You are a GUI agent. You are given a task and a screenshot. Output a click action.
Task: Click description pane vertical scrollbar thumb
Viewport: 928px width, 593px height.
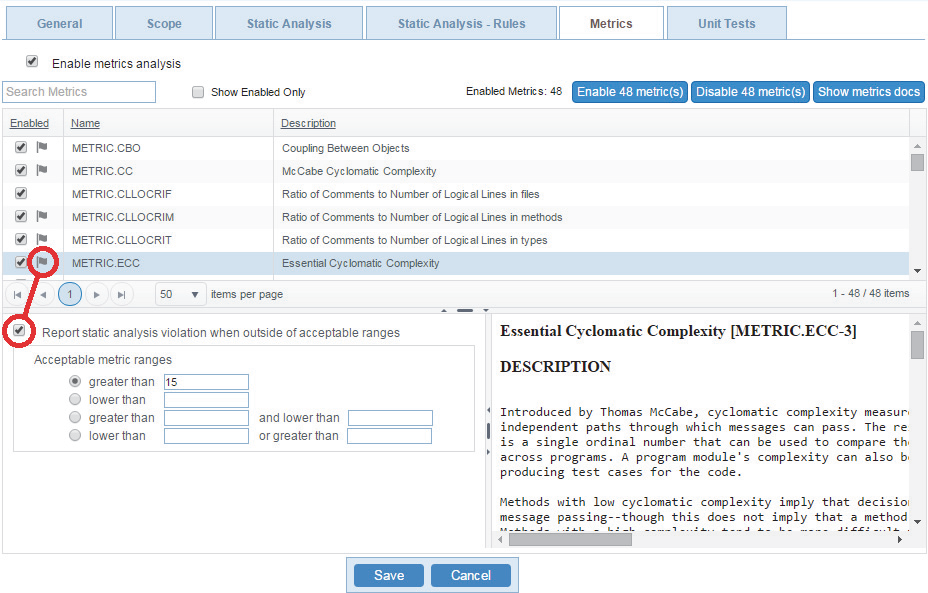pyautogui.click(x=917, y=344)
